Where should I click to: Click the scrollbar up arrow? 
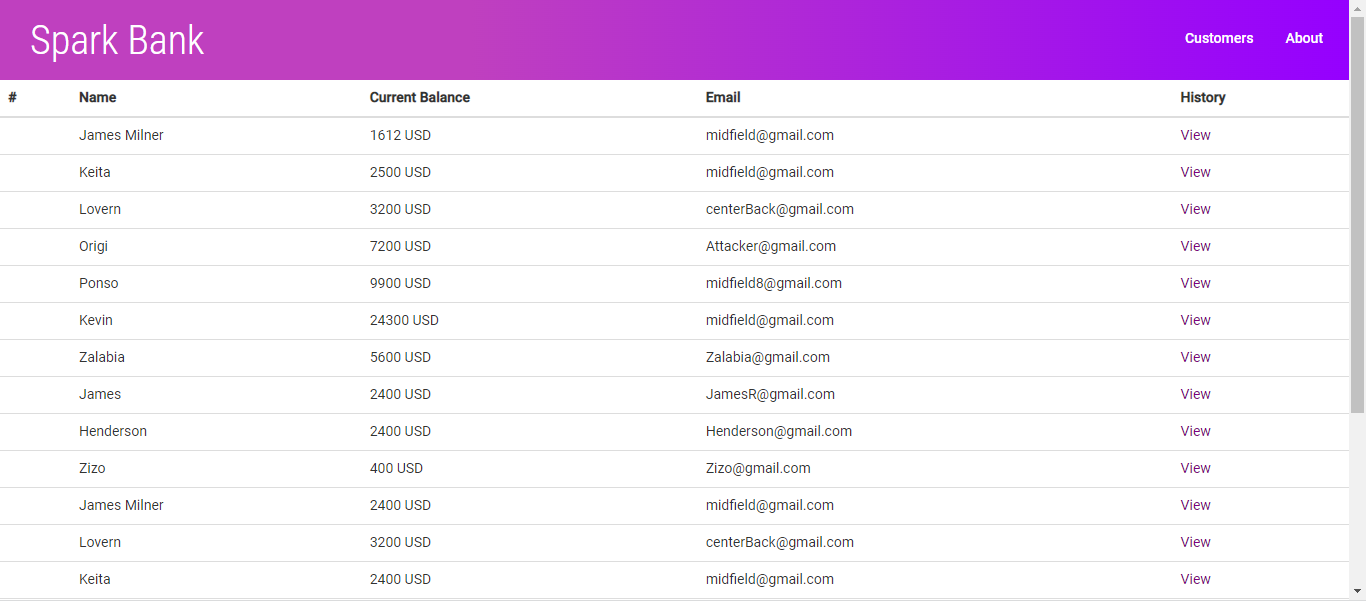coord(1358,8)
